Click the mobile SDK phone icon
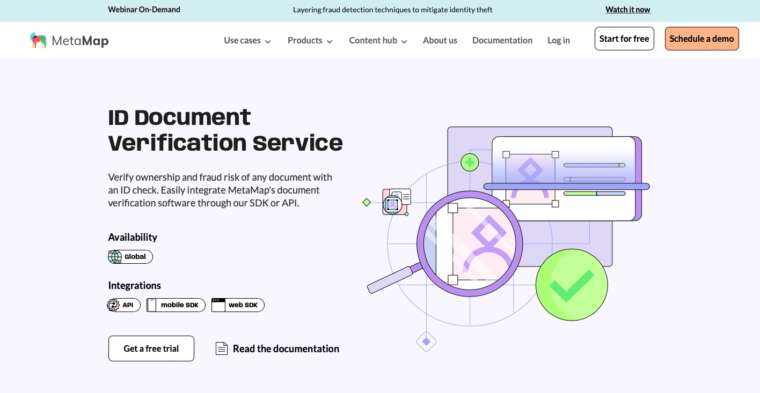This screenshot has height=393, width=760. 152,305
